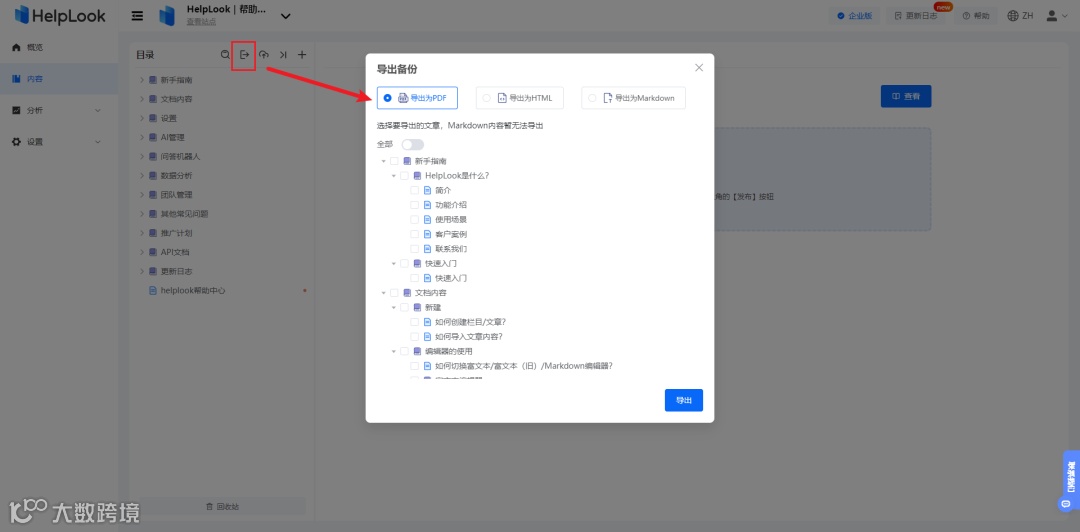Click the 回收站 recycle bin icon

(209, 507)
